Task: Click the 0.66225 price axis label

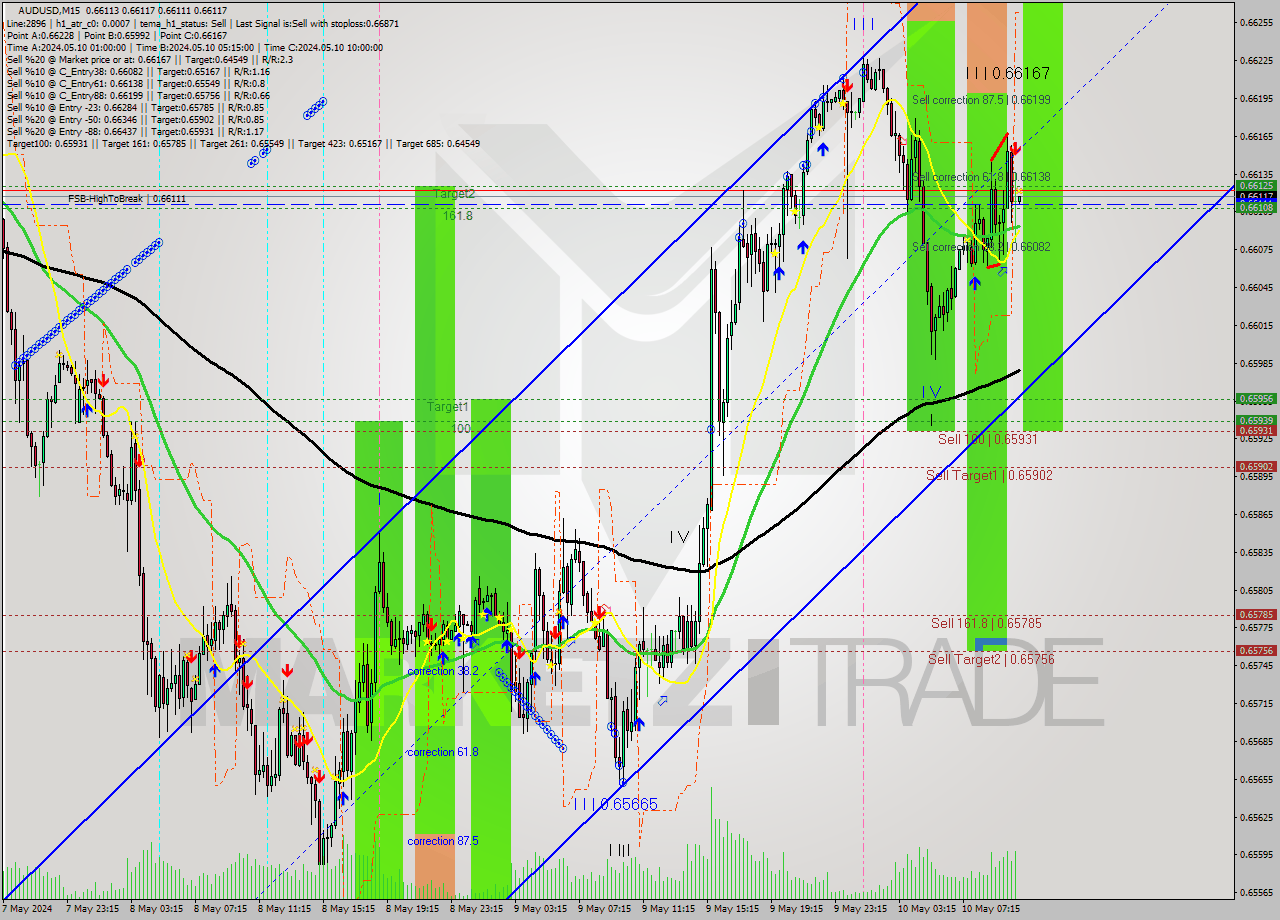Action: click(x=1256, y=60)
